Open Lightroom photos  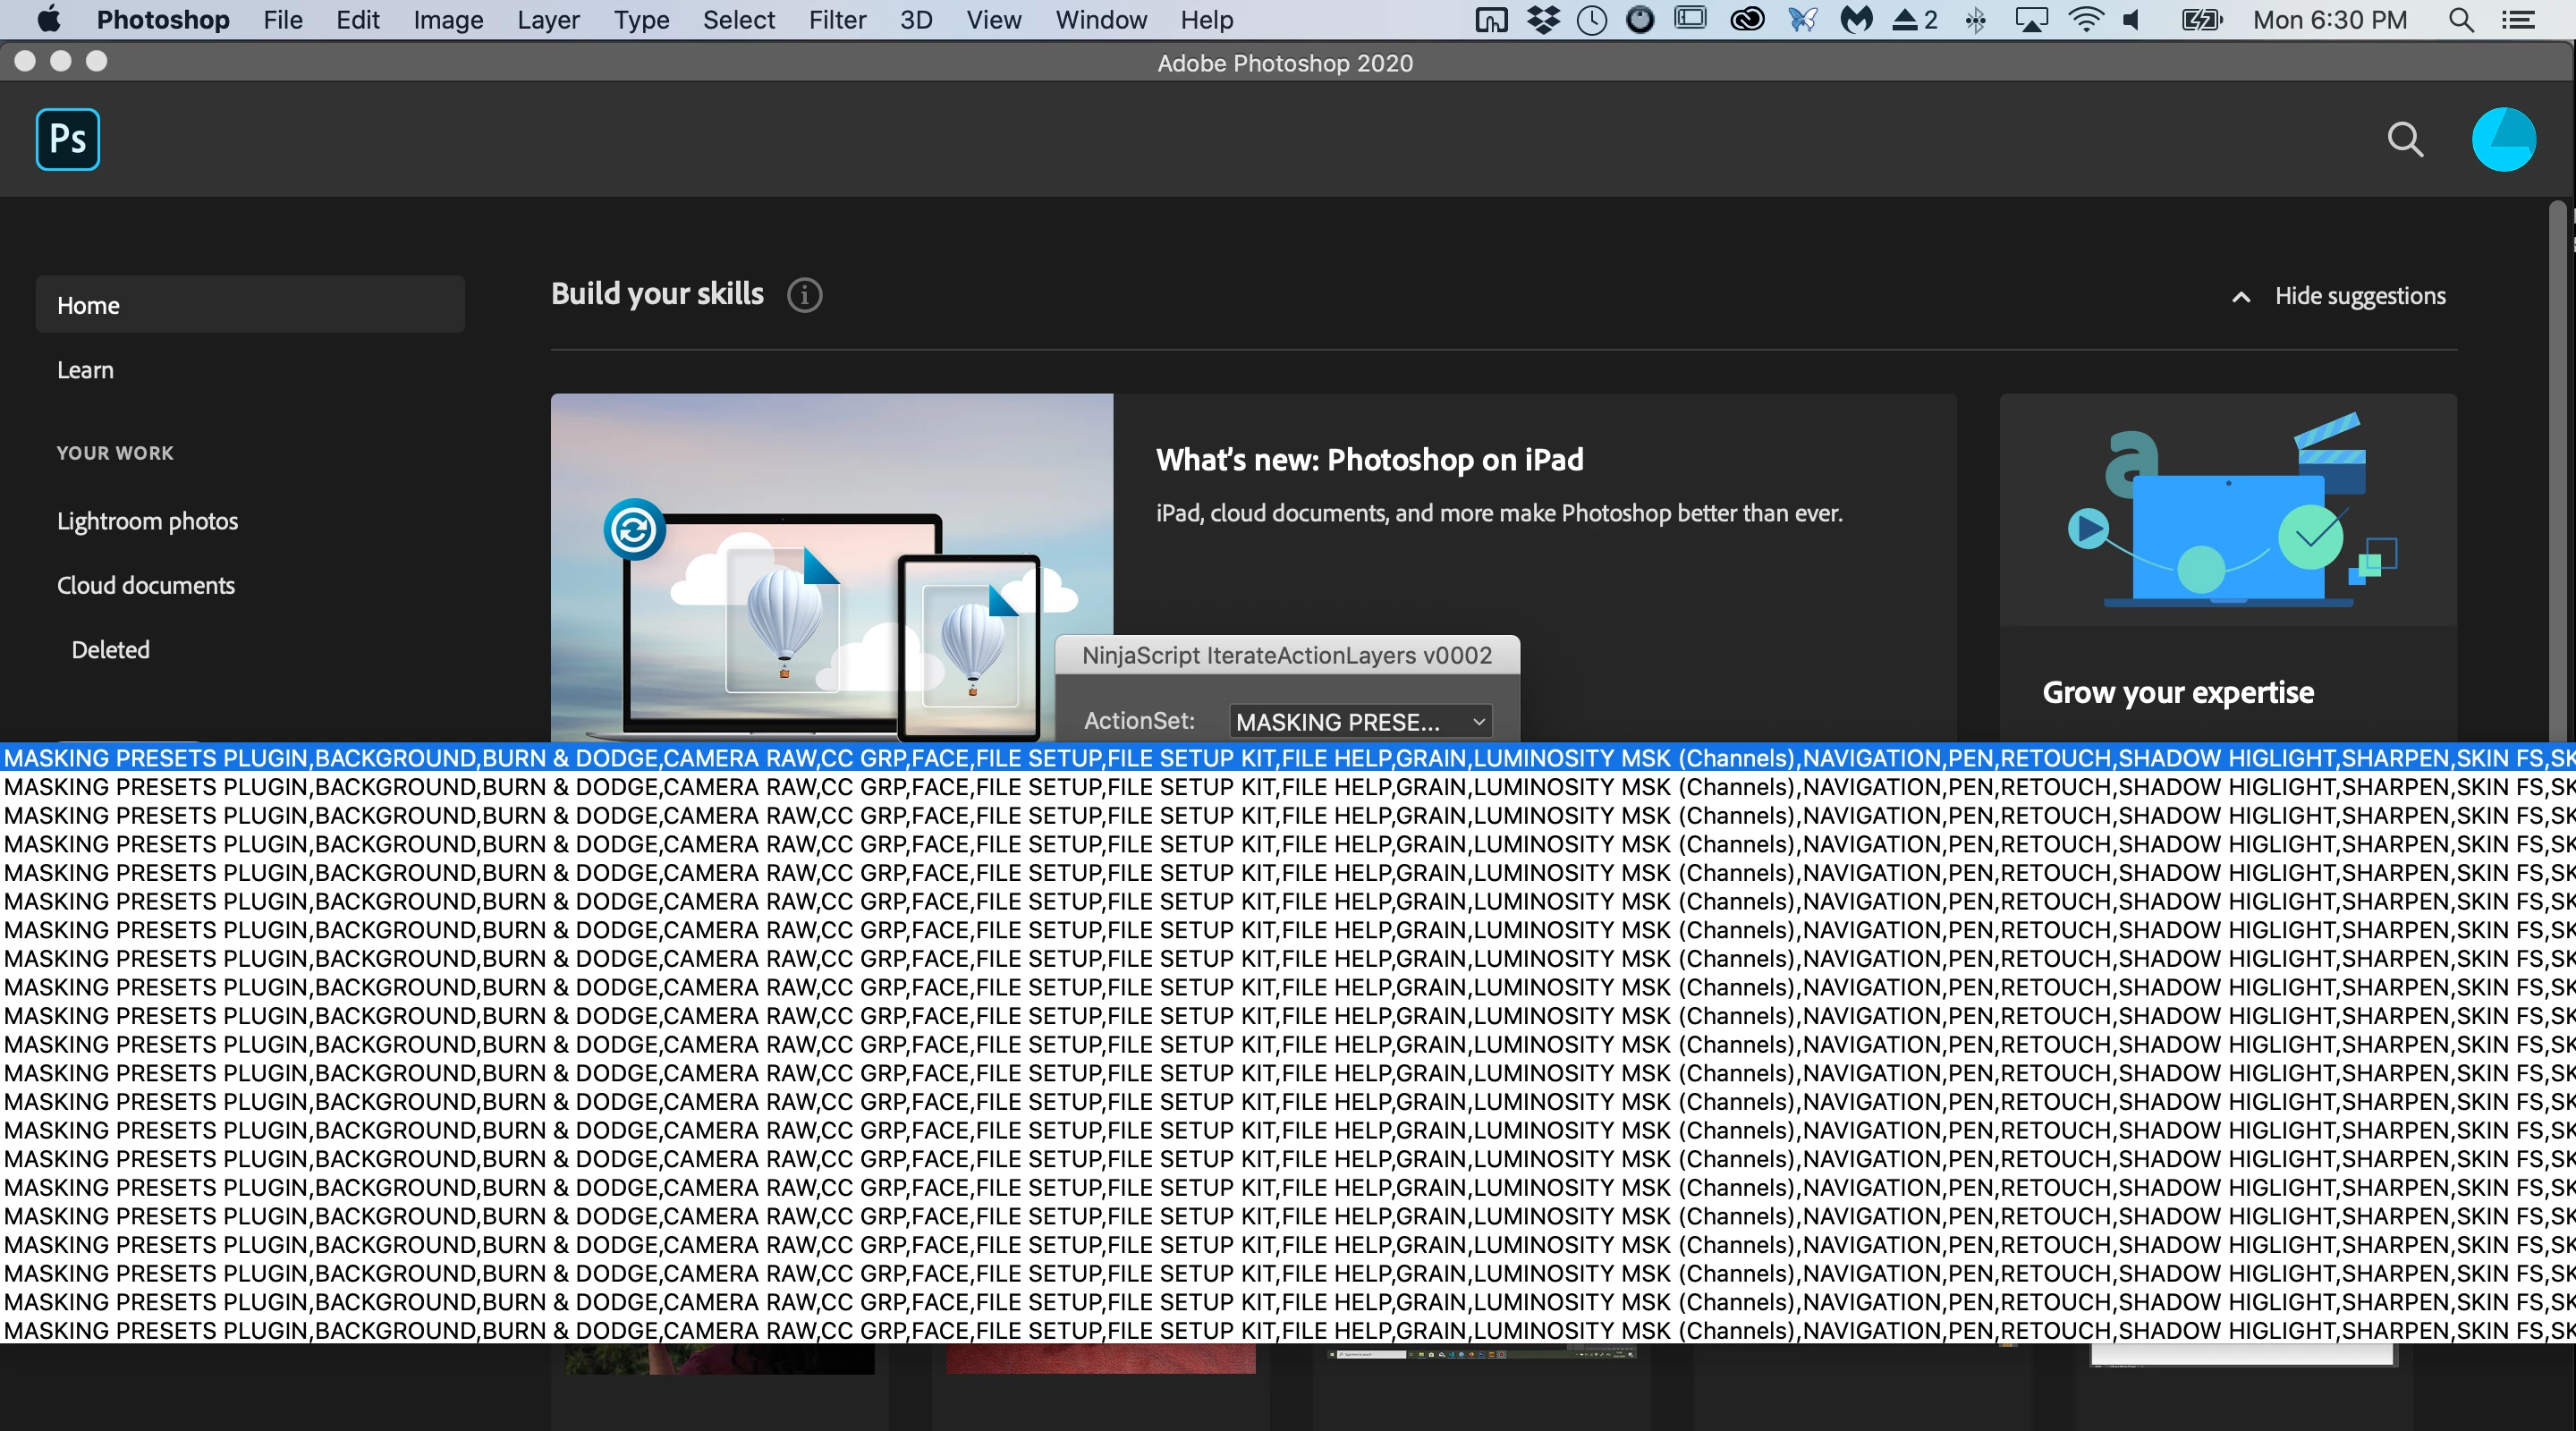(x=147, y=521)
